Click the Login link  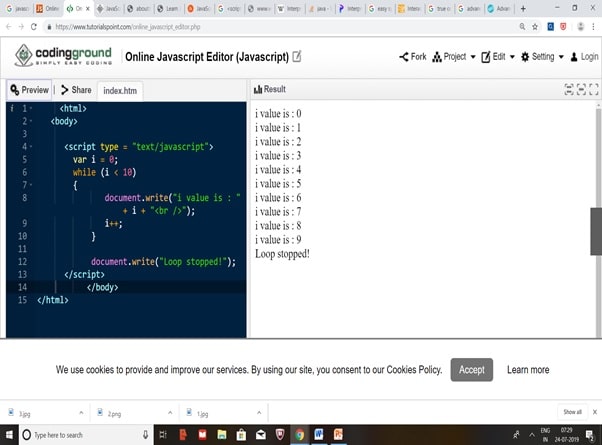click(584, 57)
